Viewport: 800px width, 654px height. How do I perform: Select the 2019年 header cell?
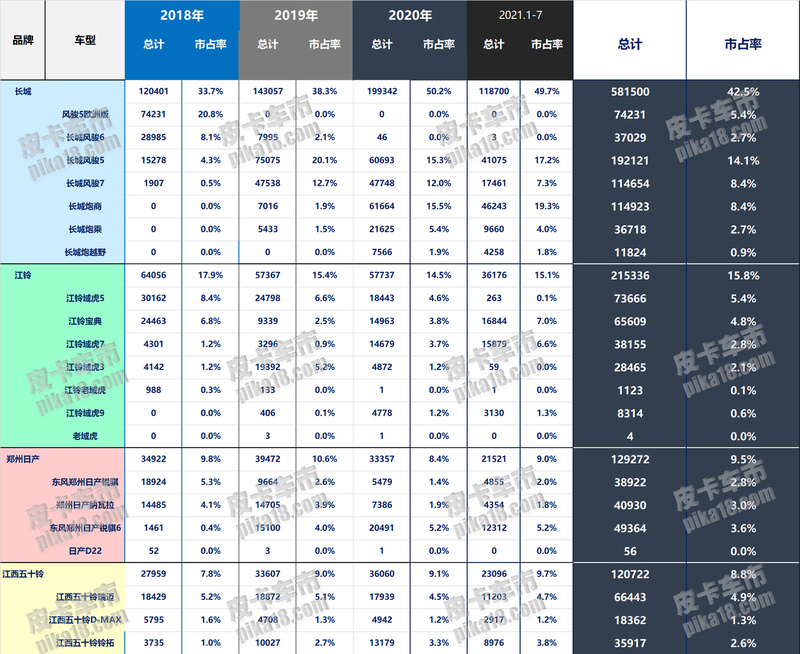pyautogui.click(x=296, y=15)
